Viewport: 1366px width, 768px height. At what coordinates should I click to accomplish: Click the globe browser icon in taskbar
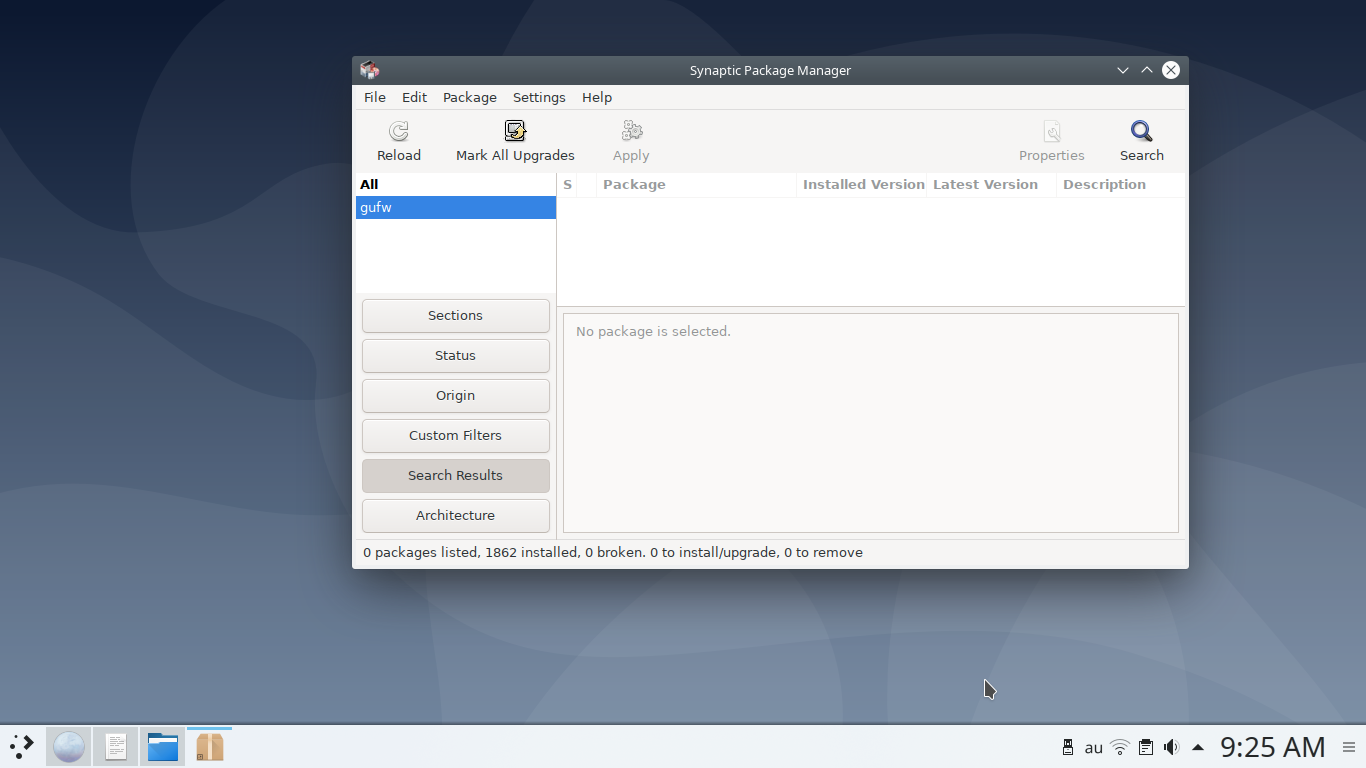point(69,746)
